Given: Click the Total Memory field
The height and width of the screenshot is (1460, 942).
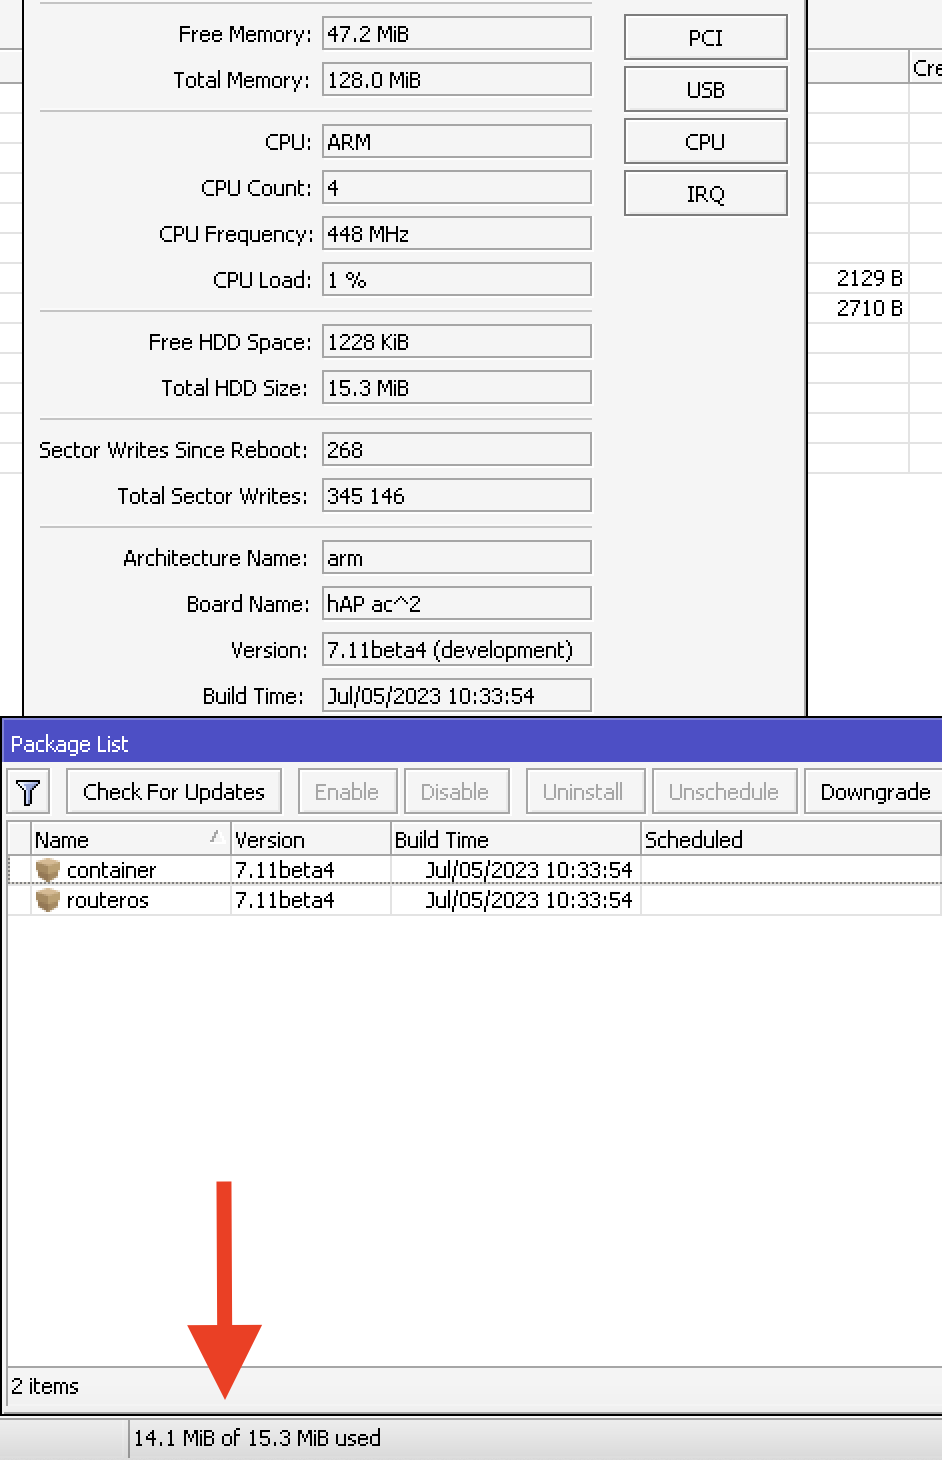Looking at the screenshot, I should pyautogui.click(x=457, y=79).
